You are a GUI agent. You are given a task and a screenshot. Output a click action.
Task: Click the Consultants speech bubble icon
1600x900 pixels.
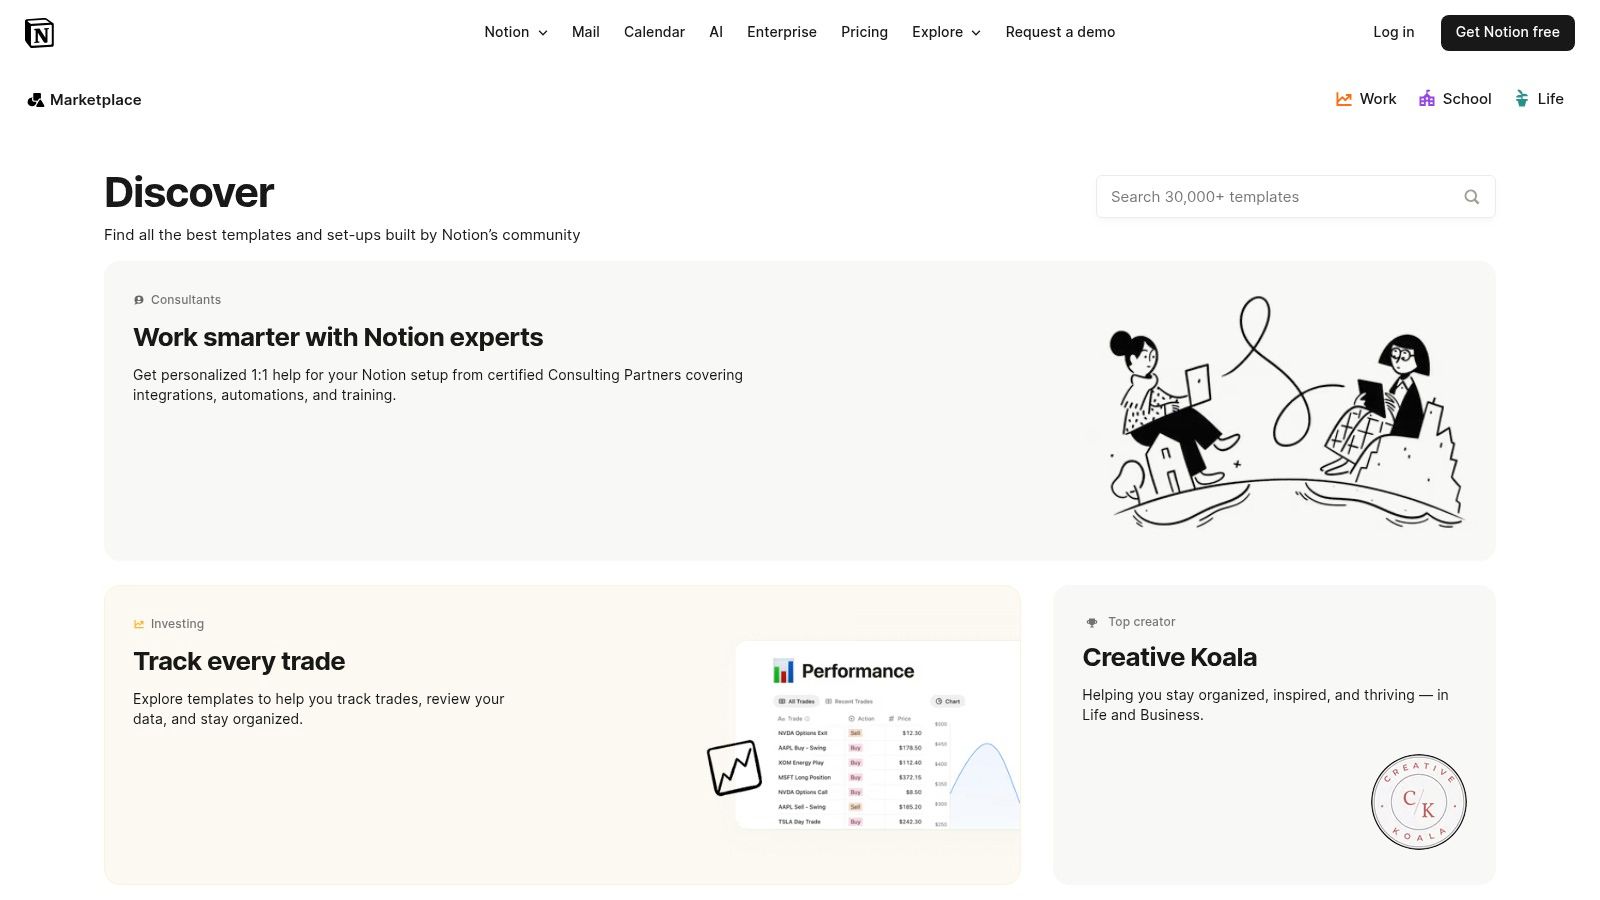click(138, 299)
